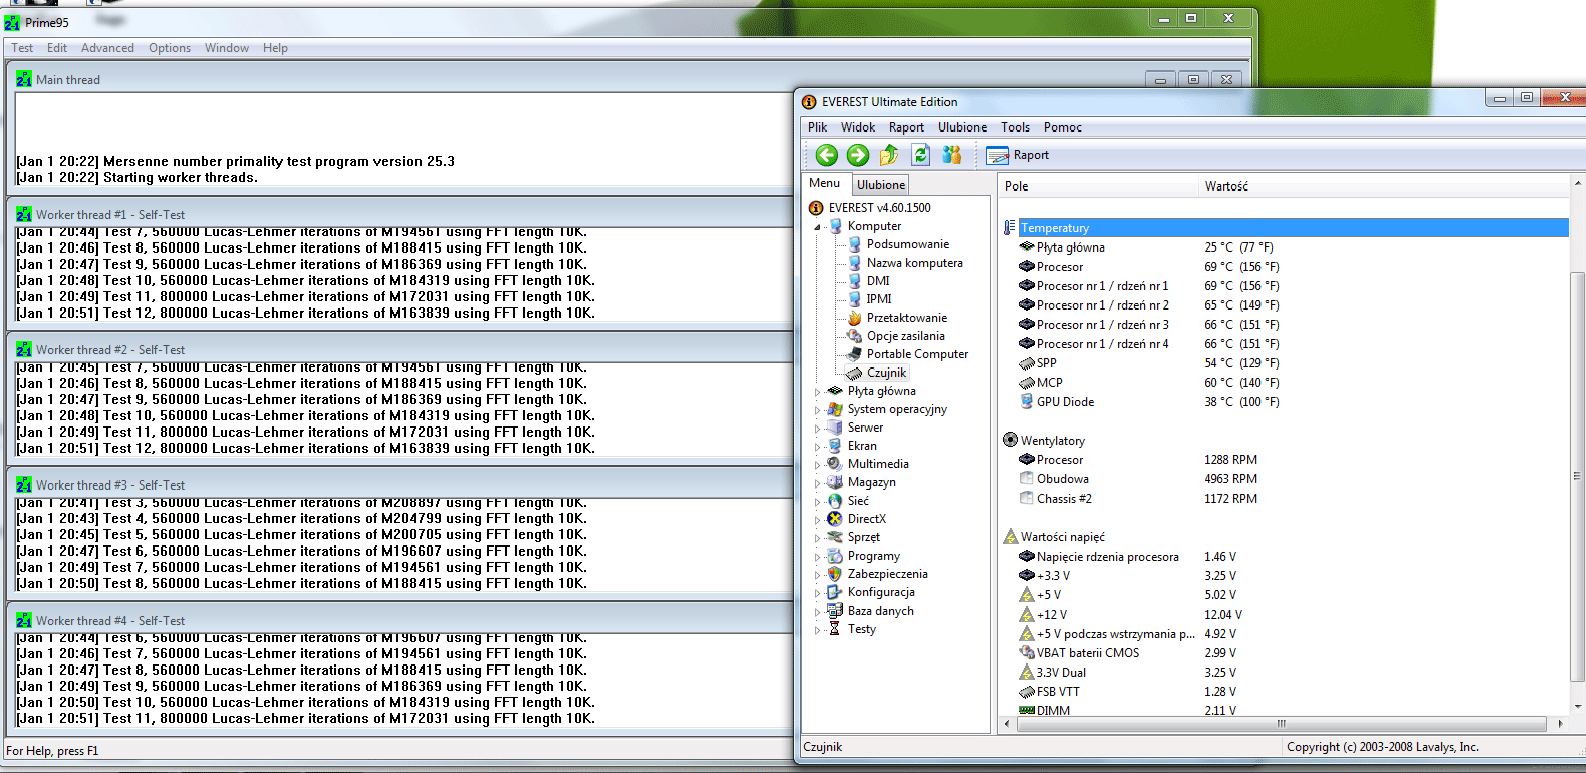1586x773 pixels.
Task: Open the Pomoc menu in EVEREST
Action: tap(1063, 127)
